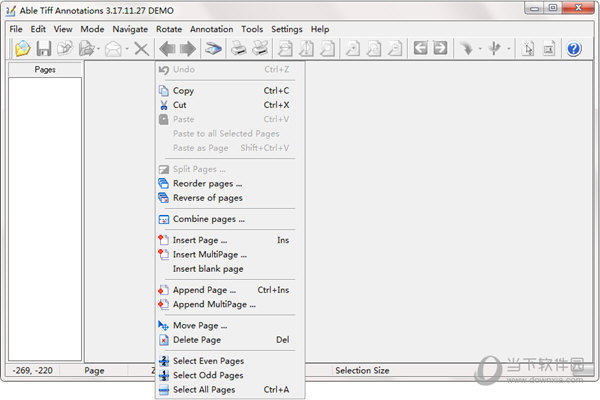
Task: Open the File menu
Action: pyautogui.click(x=16, y=29)
